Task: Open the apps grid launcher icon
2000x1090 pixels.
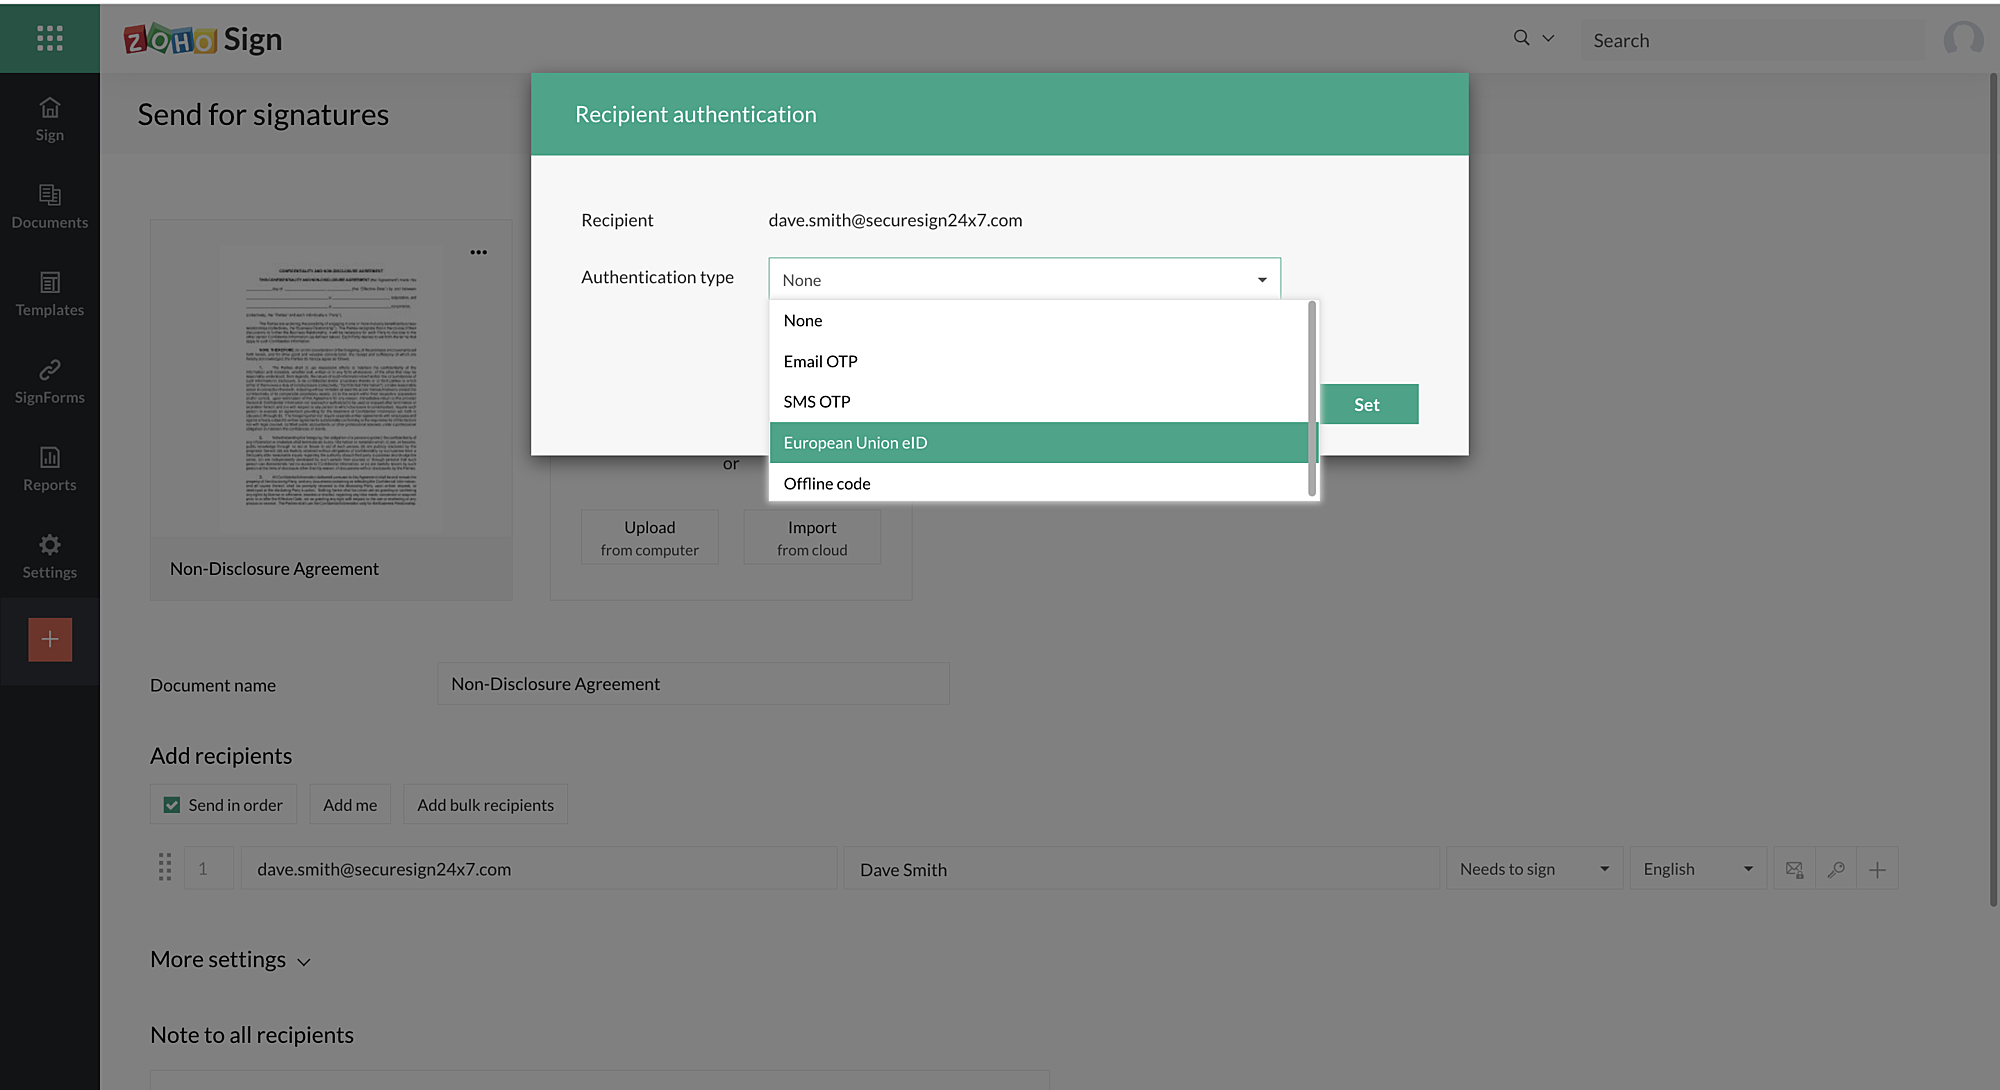Action: coord(49,38)
